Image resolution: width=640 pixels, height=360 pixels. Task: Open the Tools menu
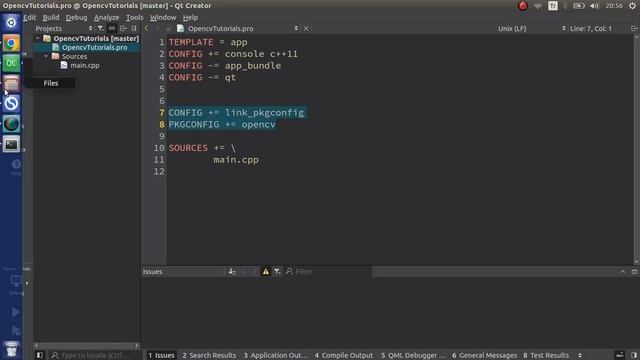point(134,18)
